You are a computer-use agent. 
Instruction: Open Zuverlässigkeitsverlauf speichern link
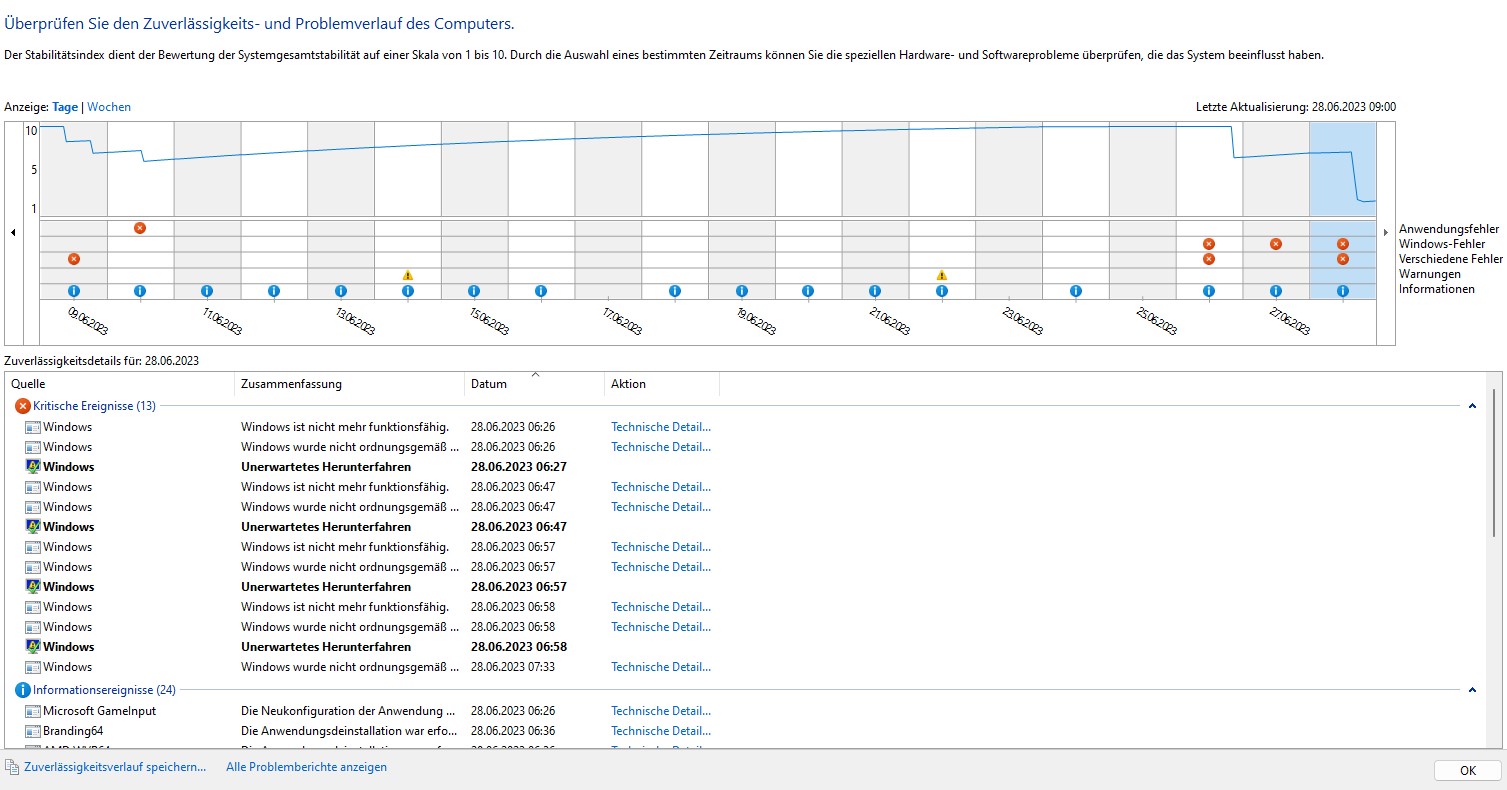point(115,767)
